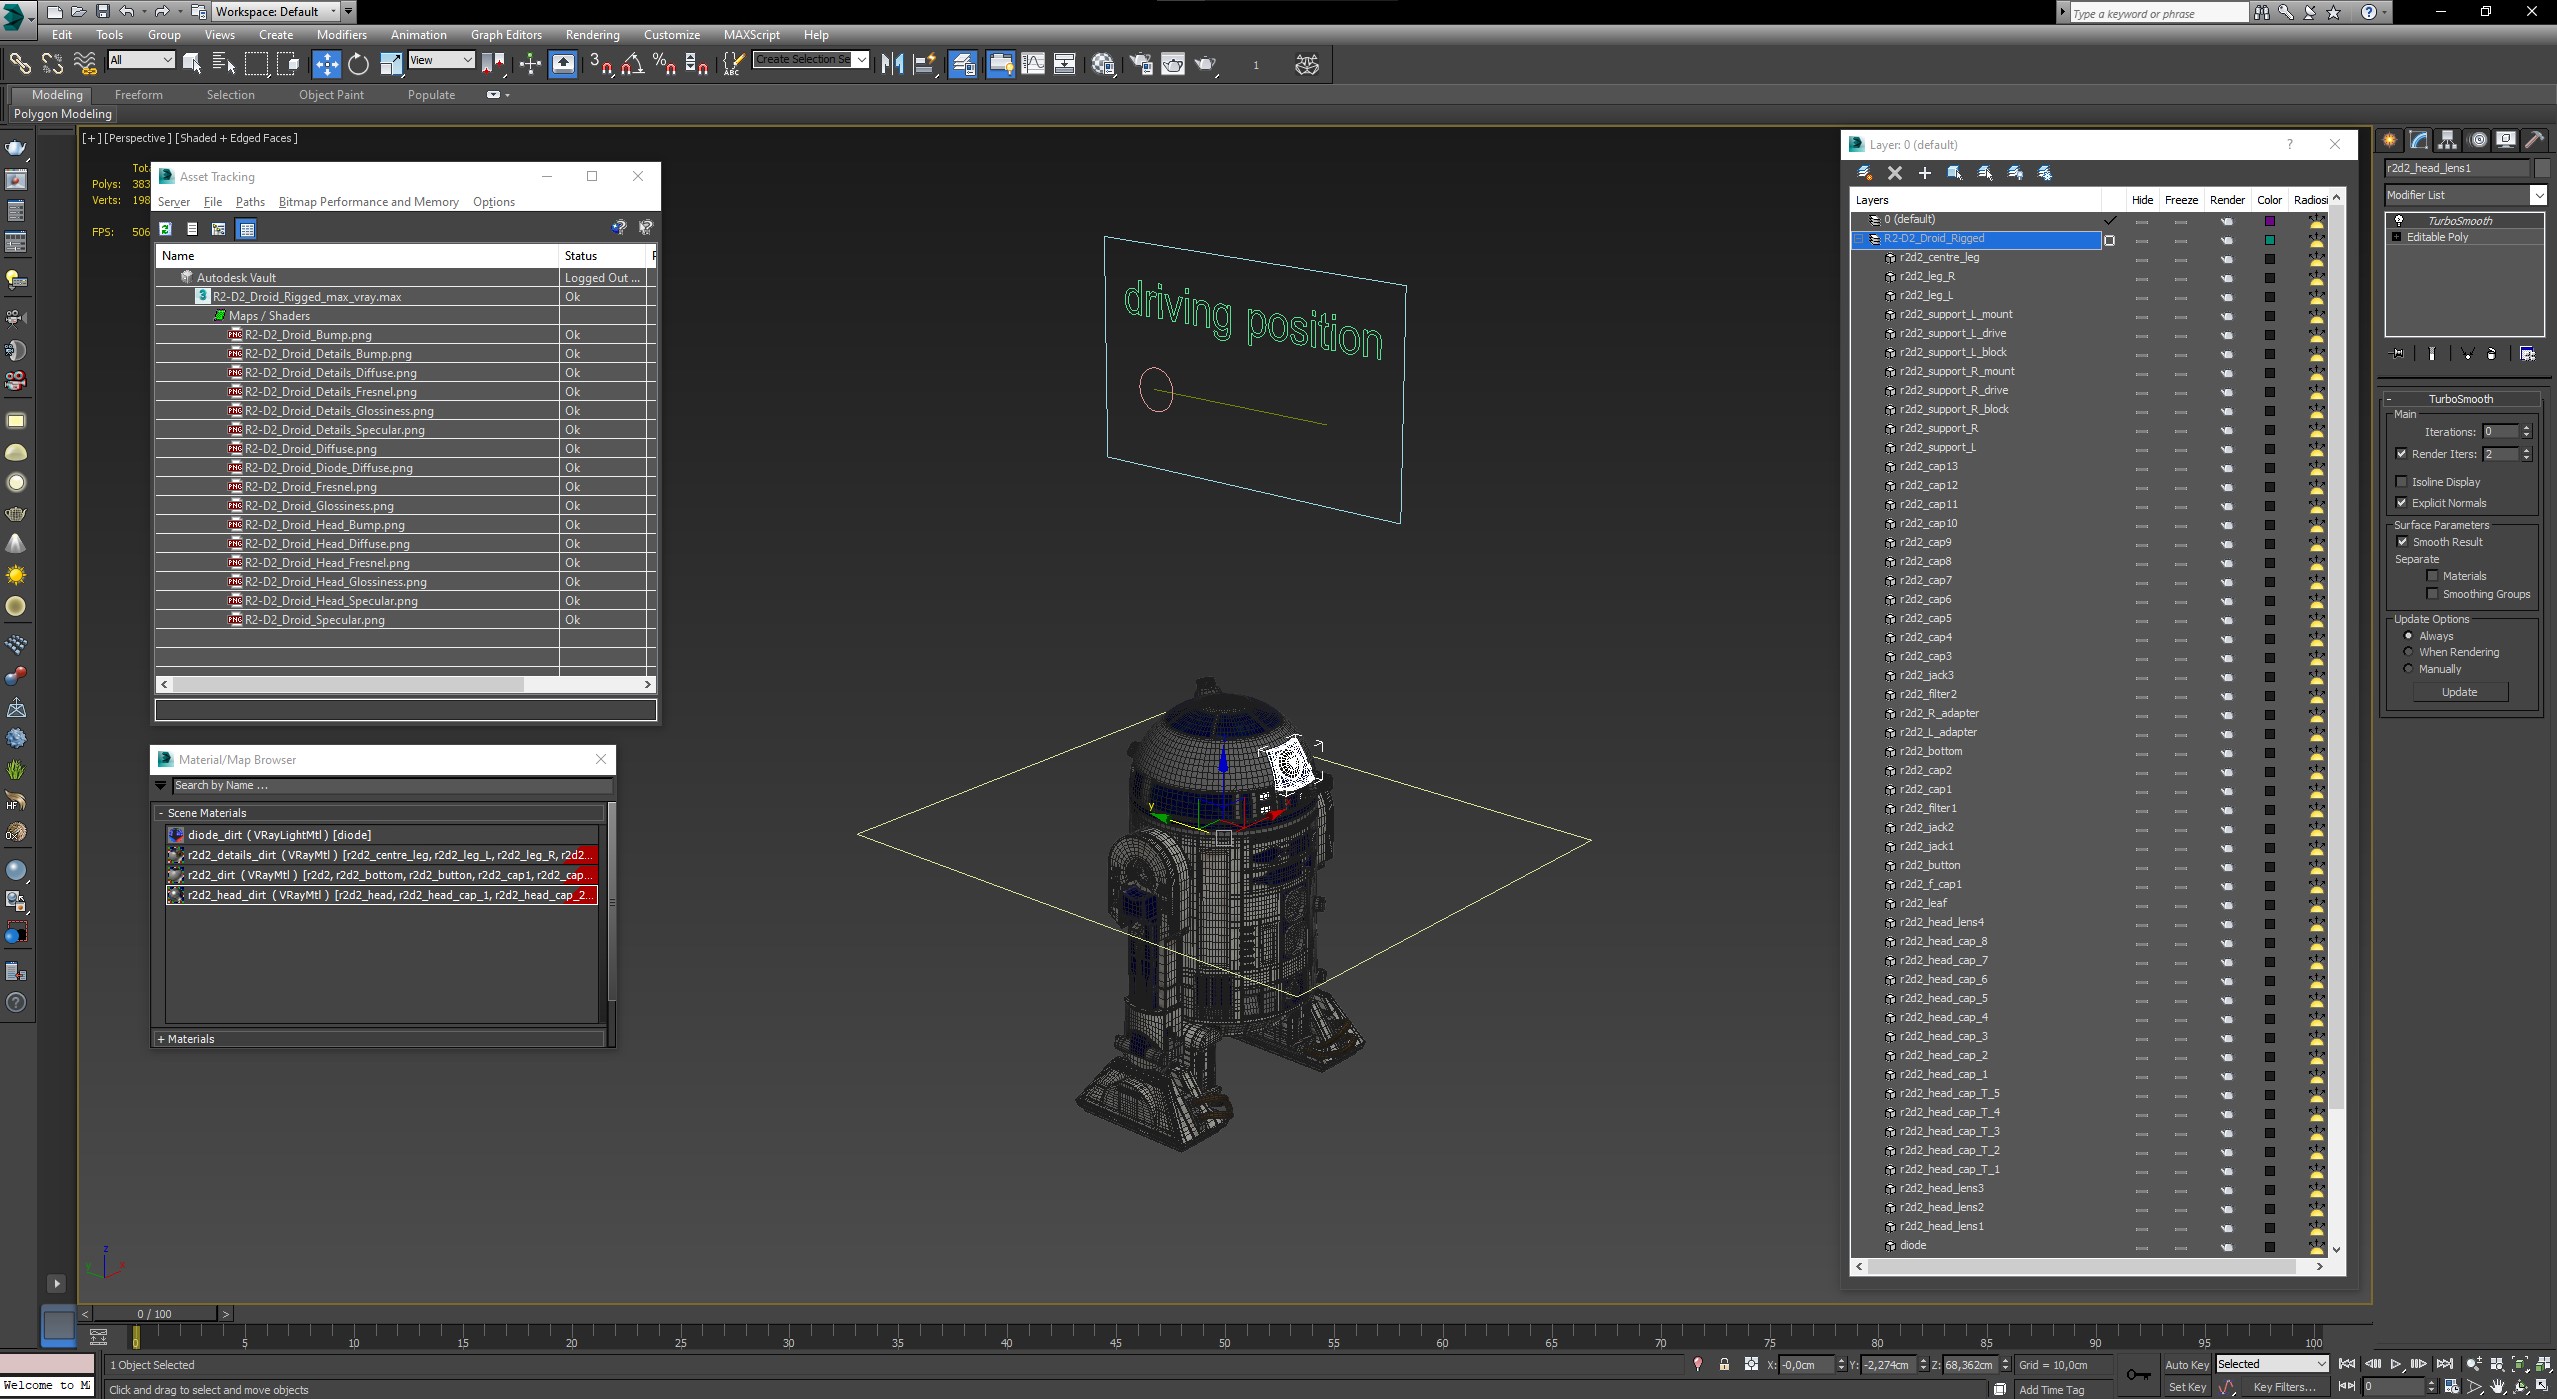2557x1399 pixels.
Task: Open the Graph Editors menu
Action: pos(506,34)
